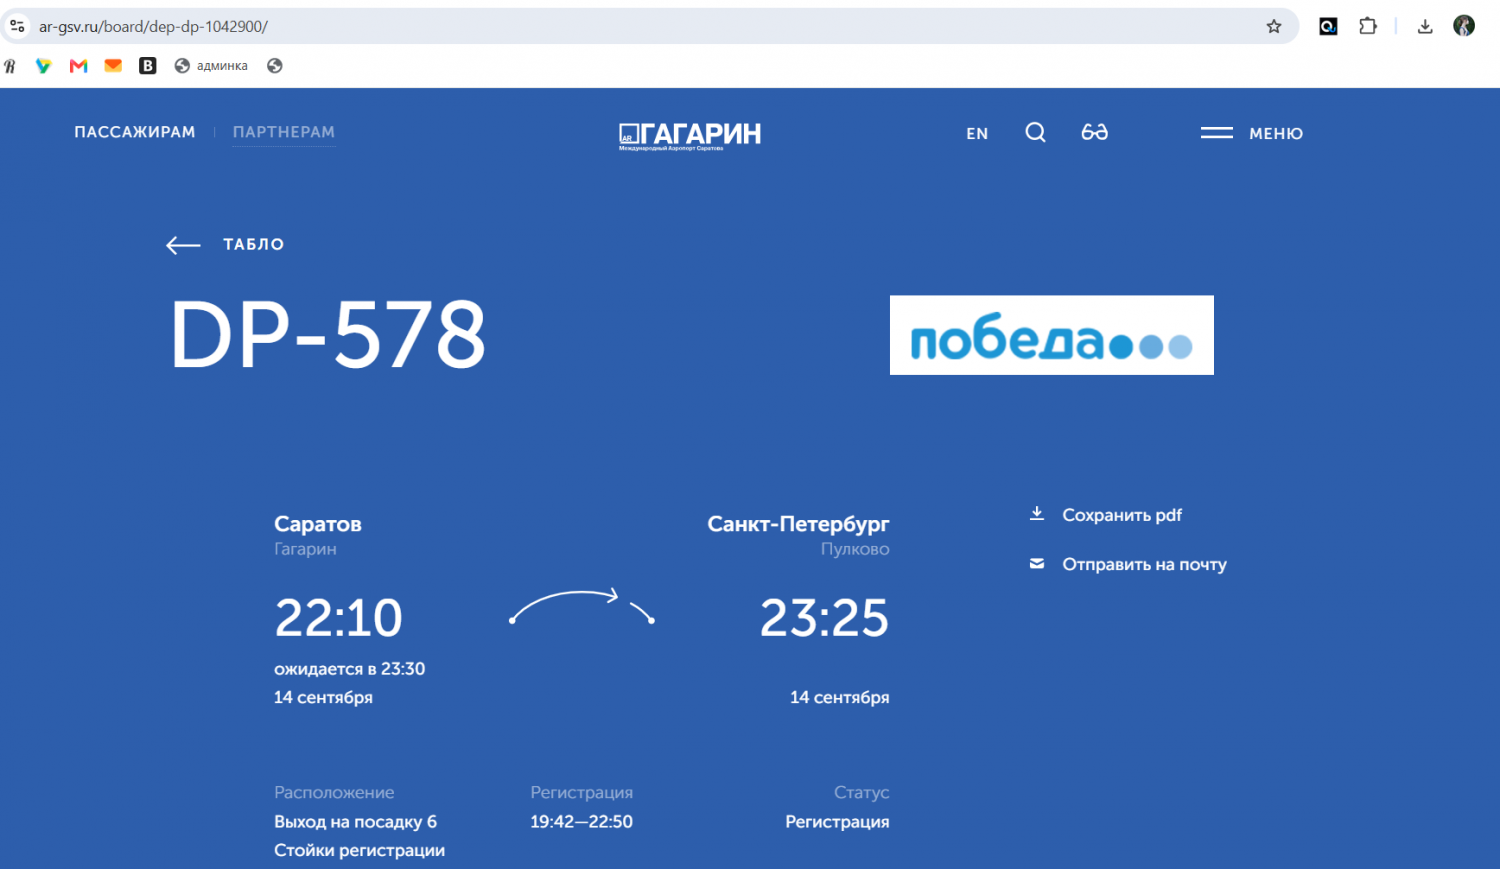The height and width of the screenshot is (869, 1500).
Task: Open the browser profile avatar
Action: (1464, 26)
